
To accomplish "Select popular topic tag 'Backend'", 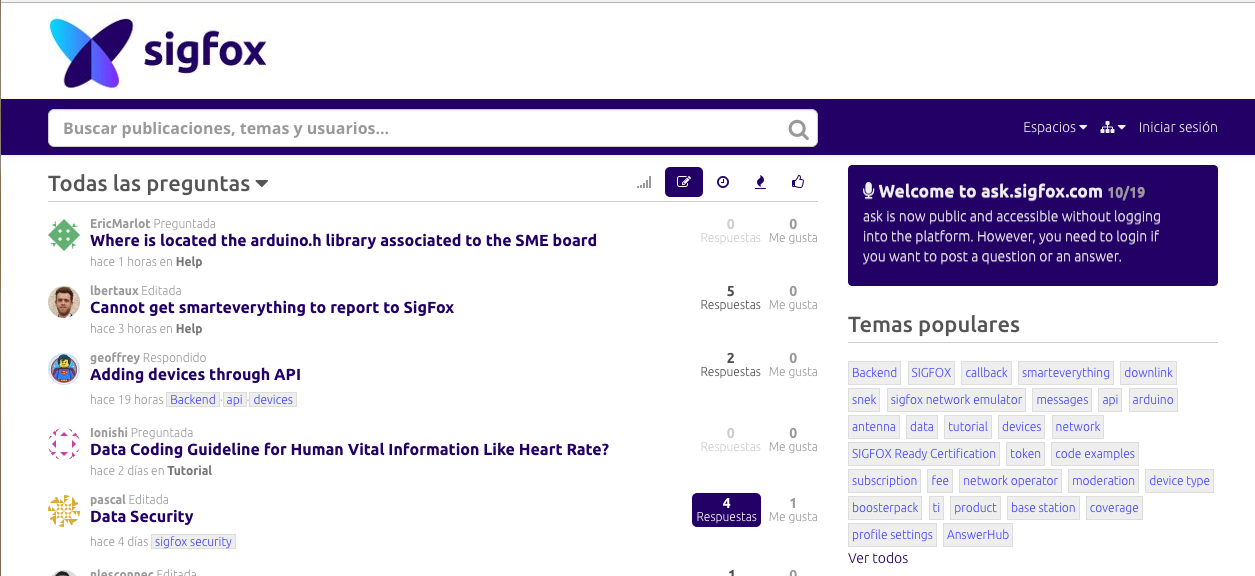I will [874, 373].
